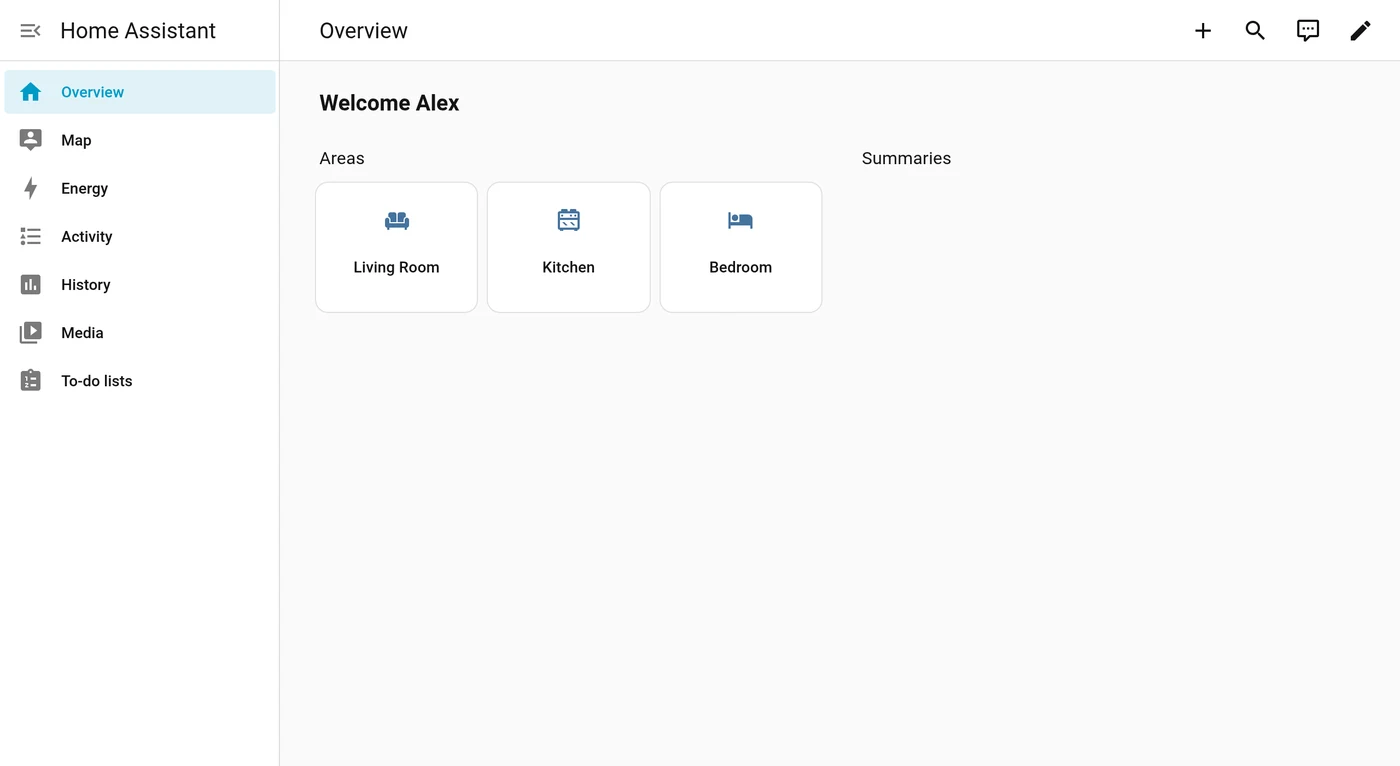Open the Living Room card label

(396, 267)
